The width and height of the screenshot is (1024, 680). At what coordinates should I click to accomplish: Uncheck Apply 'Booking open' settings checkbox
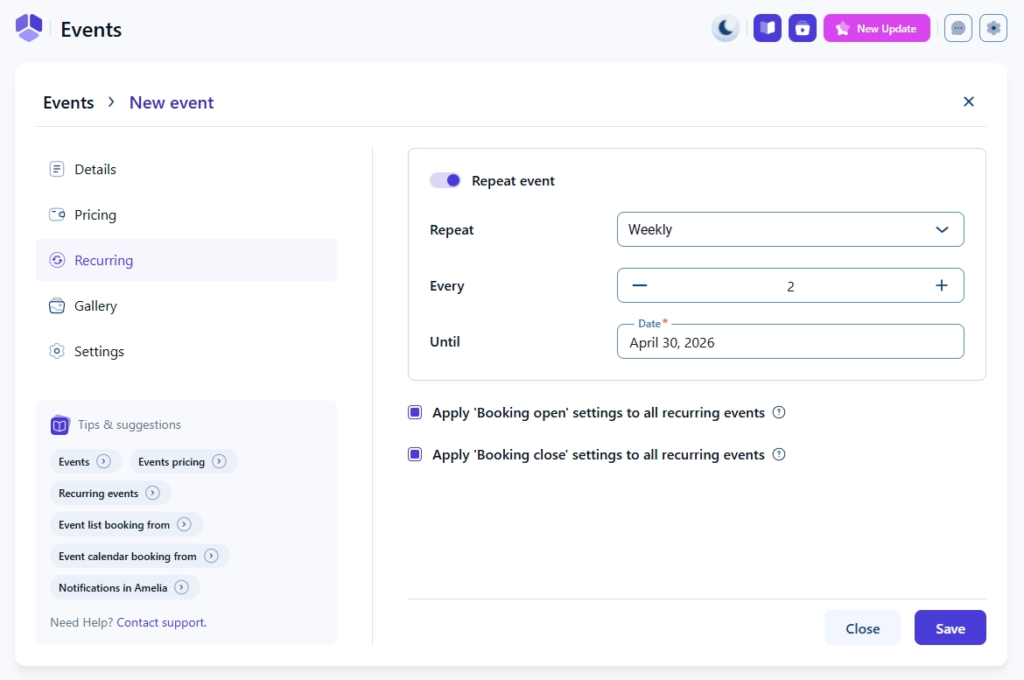coord(415,413)
